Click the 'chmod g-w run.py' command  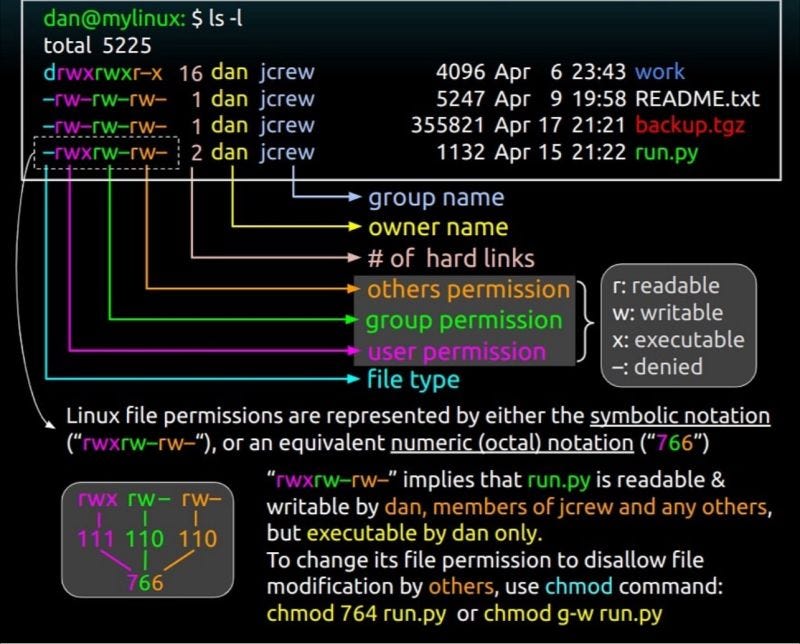pos(573,614)
